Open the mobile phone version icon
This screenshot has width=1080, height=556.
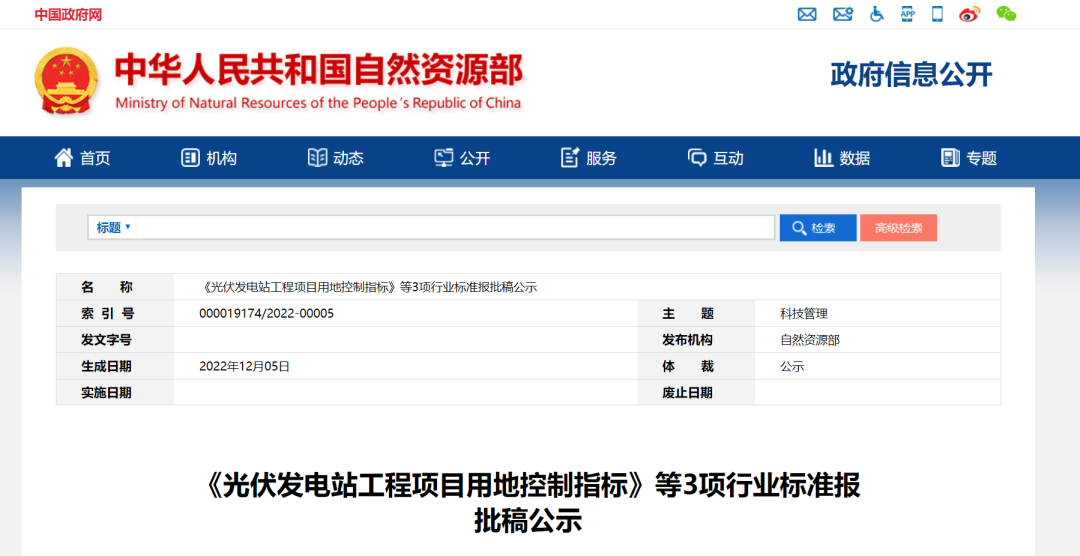tap(937, 14)
